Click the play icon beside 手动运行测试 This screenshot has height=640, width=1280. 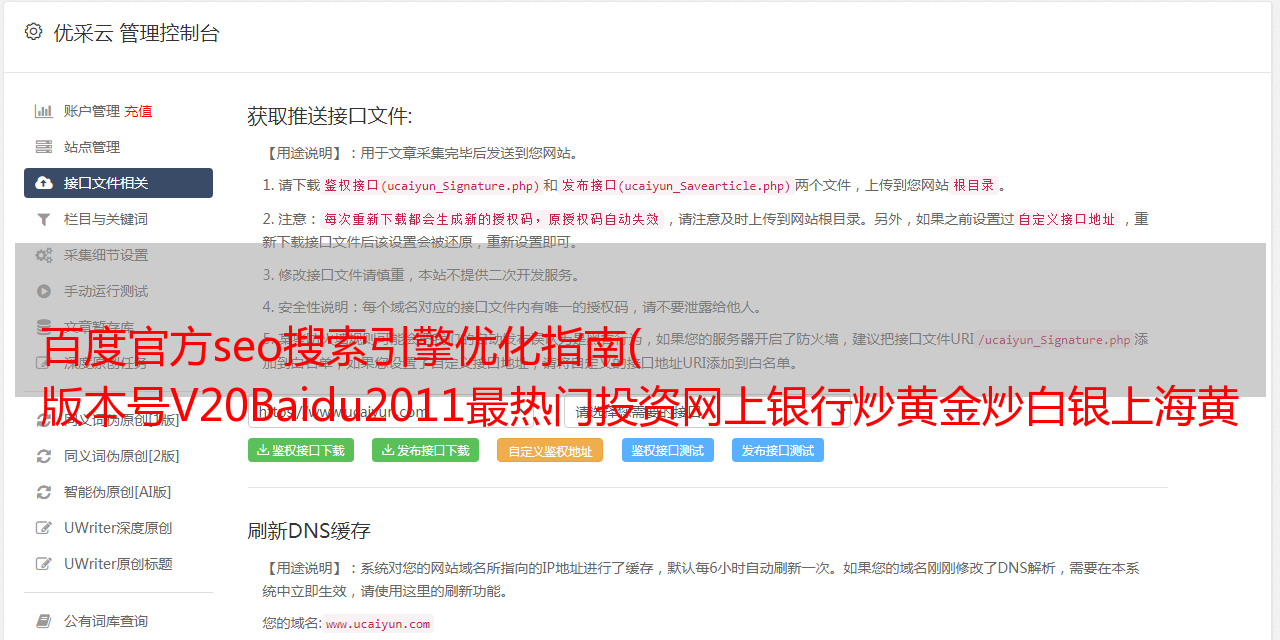[44, 291]
